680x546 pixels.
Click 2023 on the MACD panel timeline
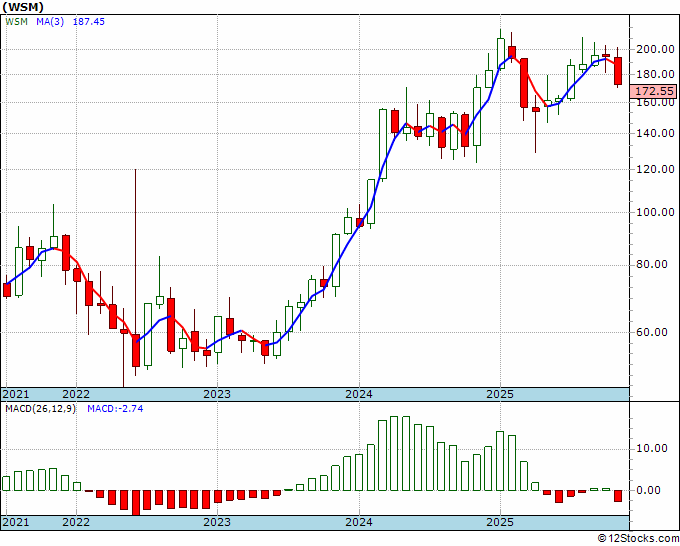pyautogui.click(x=217, y=522)
